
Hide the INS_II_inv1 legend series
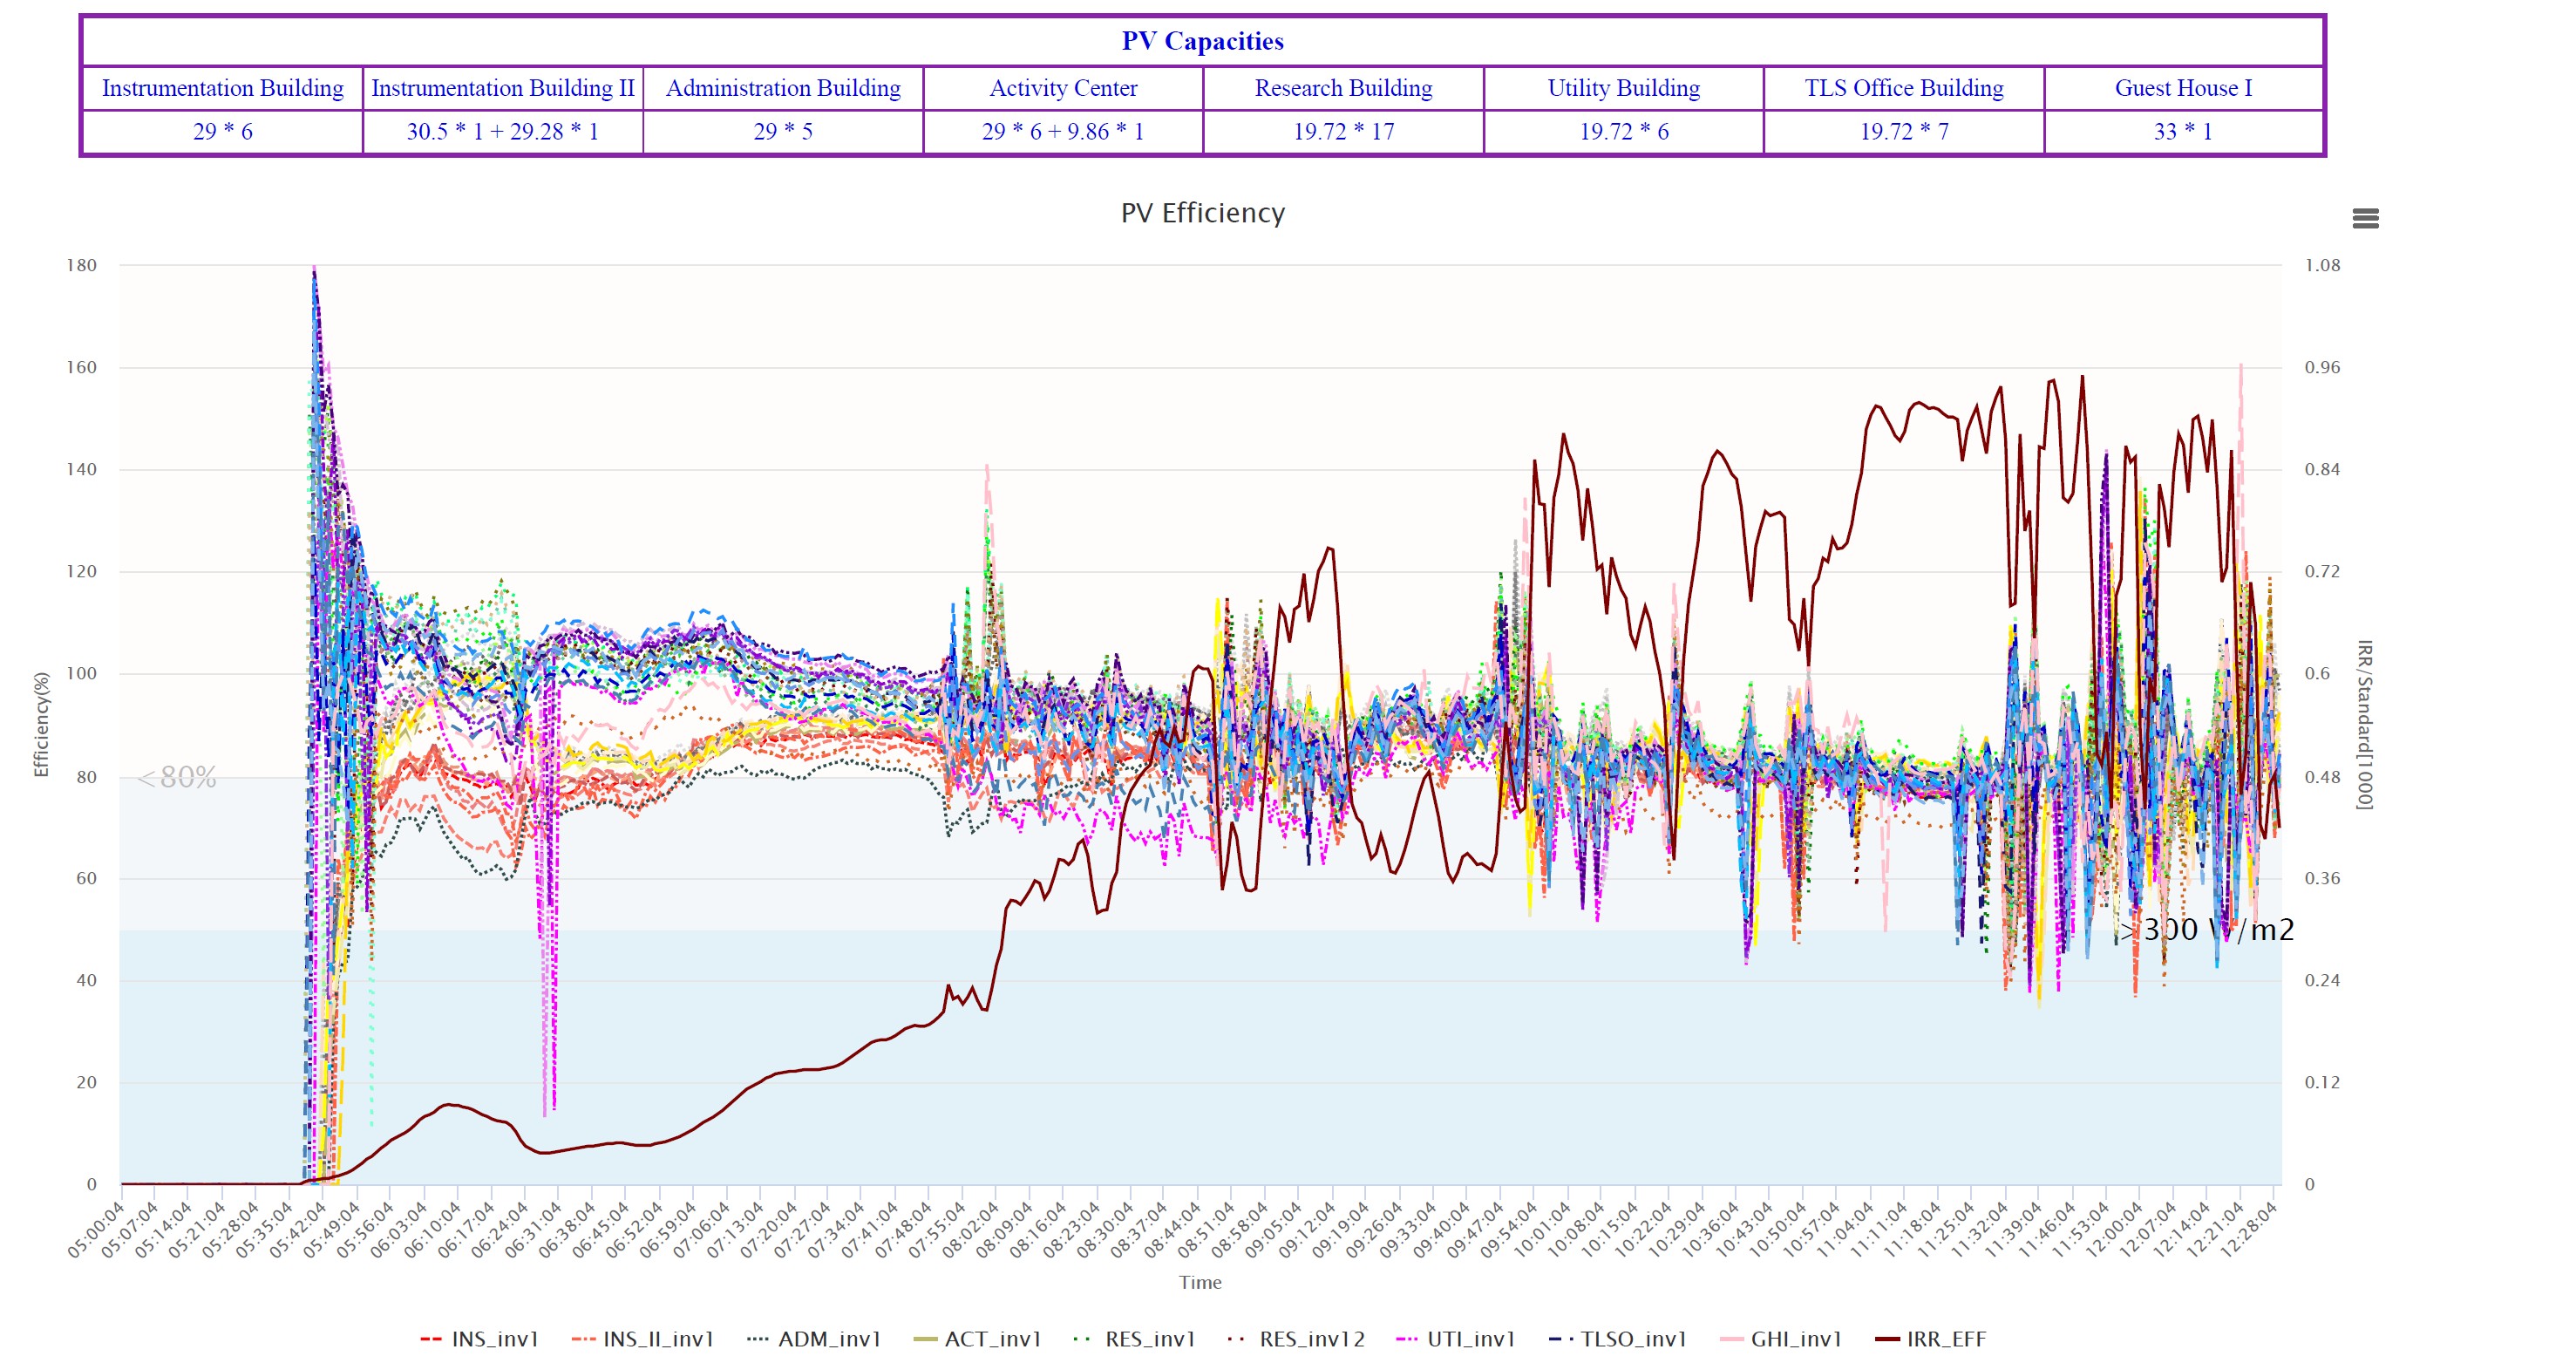click(x=657, y=1338)
